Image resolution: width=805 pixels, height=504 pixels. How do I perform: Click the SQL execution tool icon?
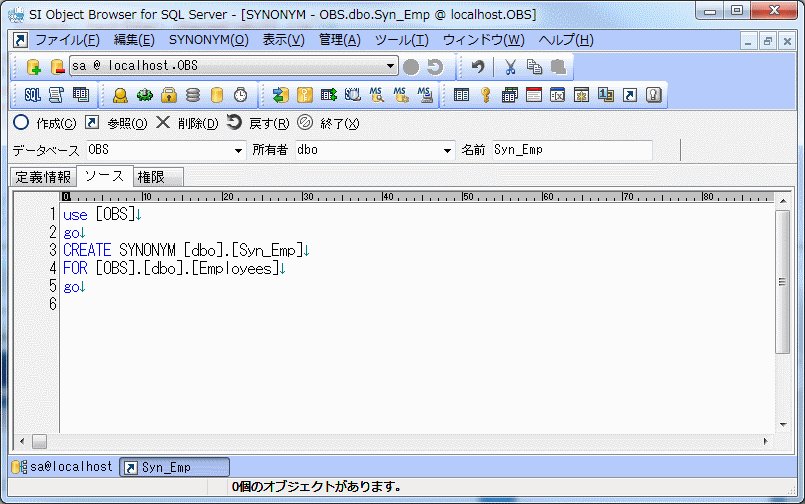click(32, 95)
